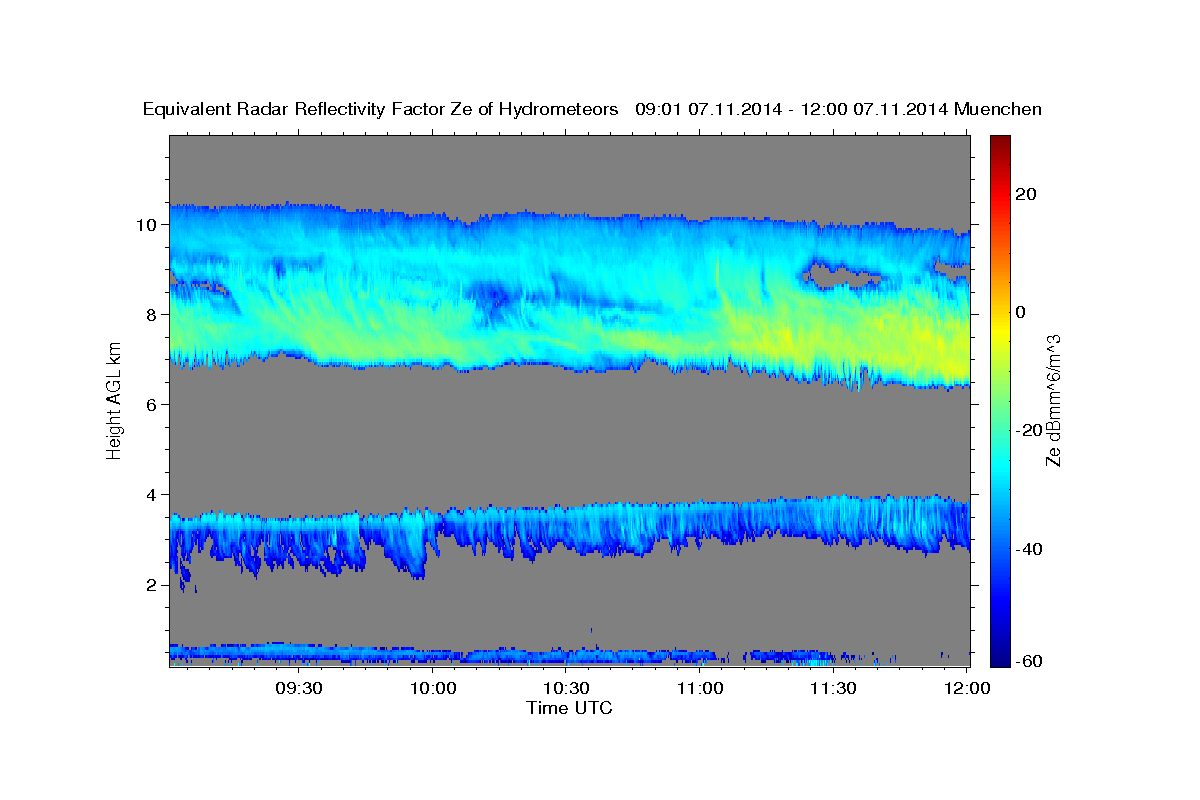Click the height tick label 10
Screen dimensions: 1200x800
[x=147, y=225]
